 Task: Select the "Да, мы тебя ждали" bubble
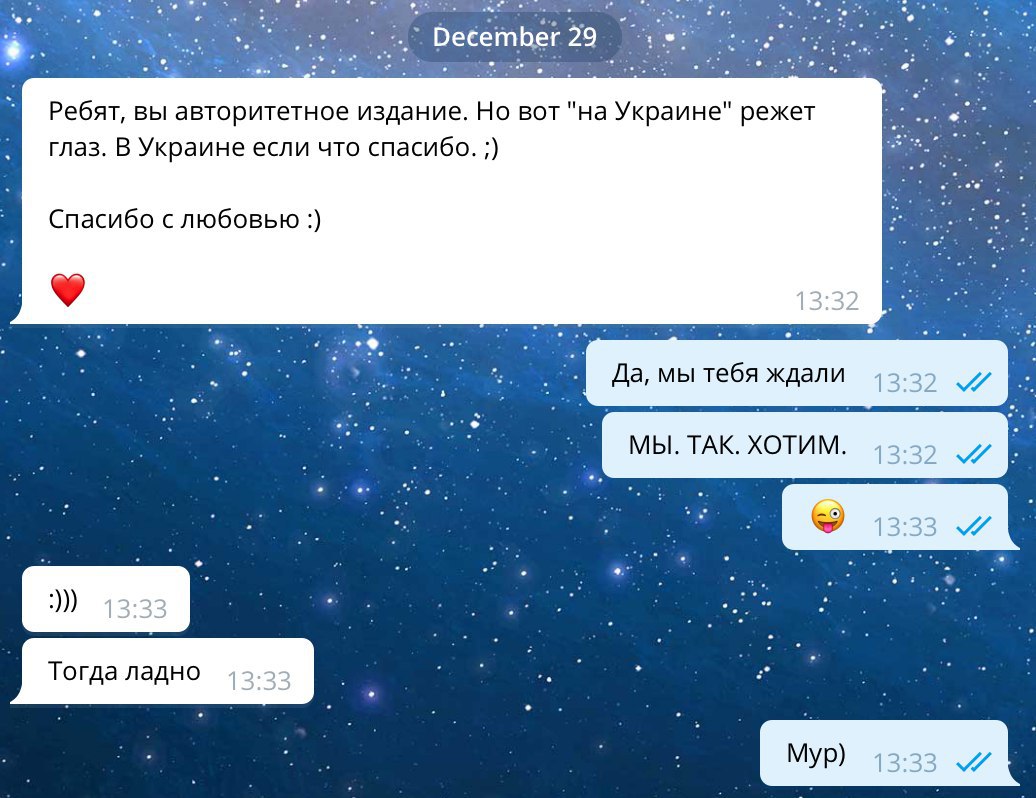point(796,373)
